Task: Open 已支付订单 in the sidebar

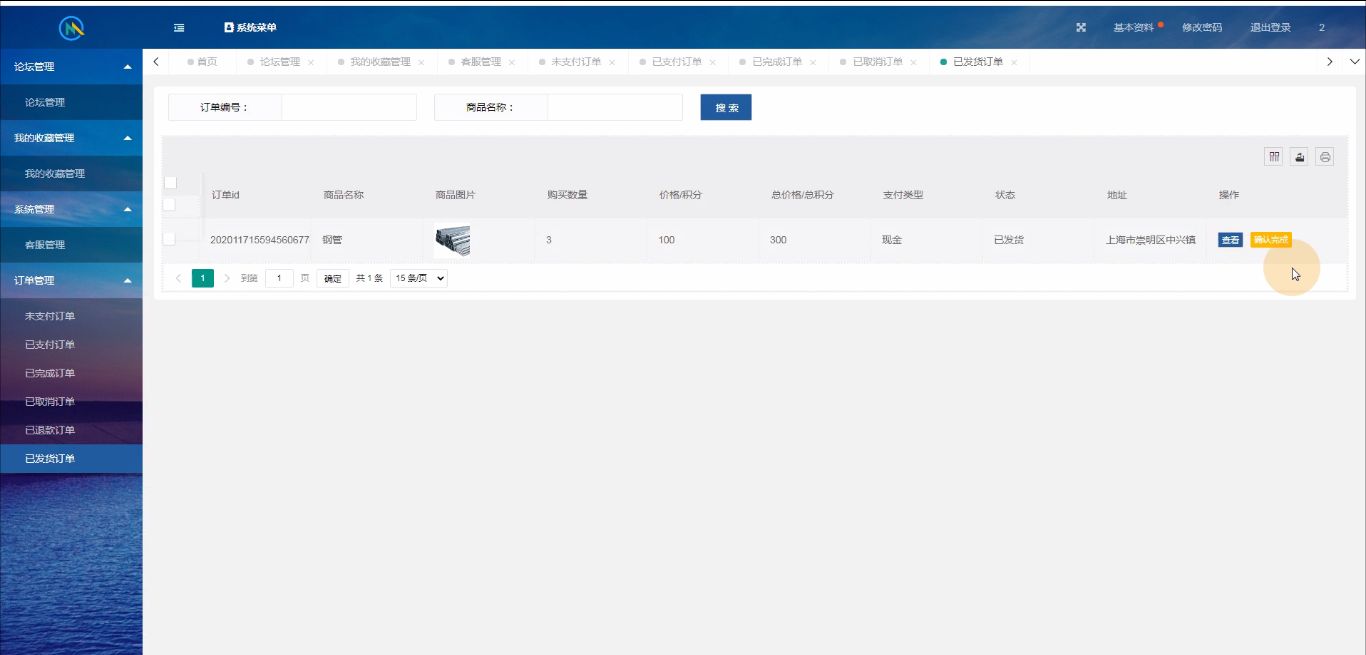Action: (x=71, y=345)
